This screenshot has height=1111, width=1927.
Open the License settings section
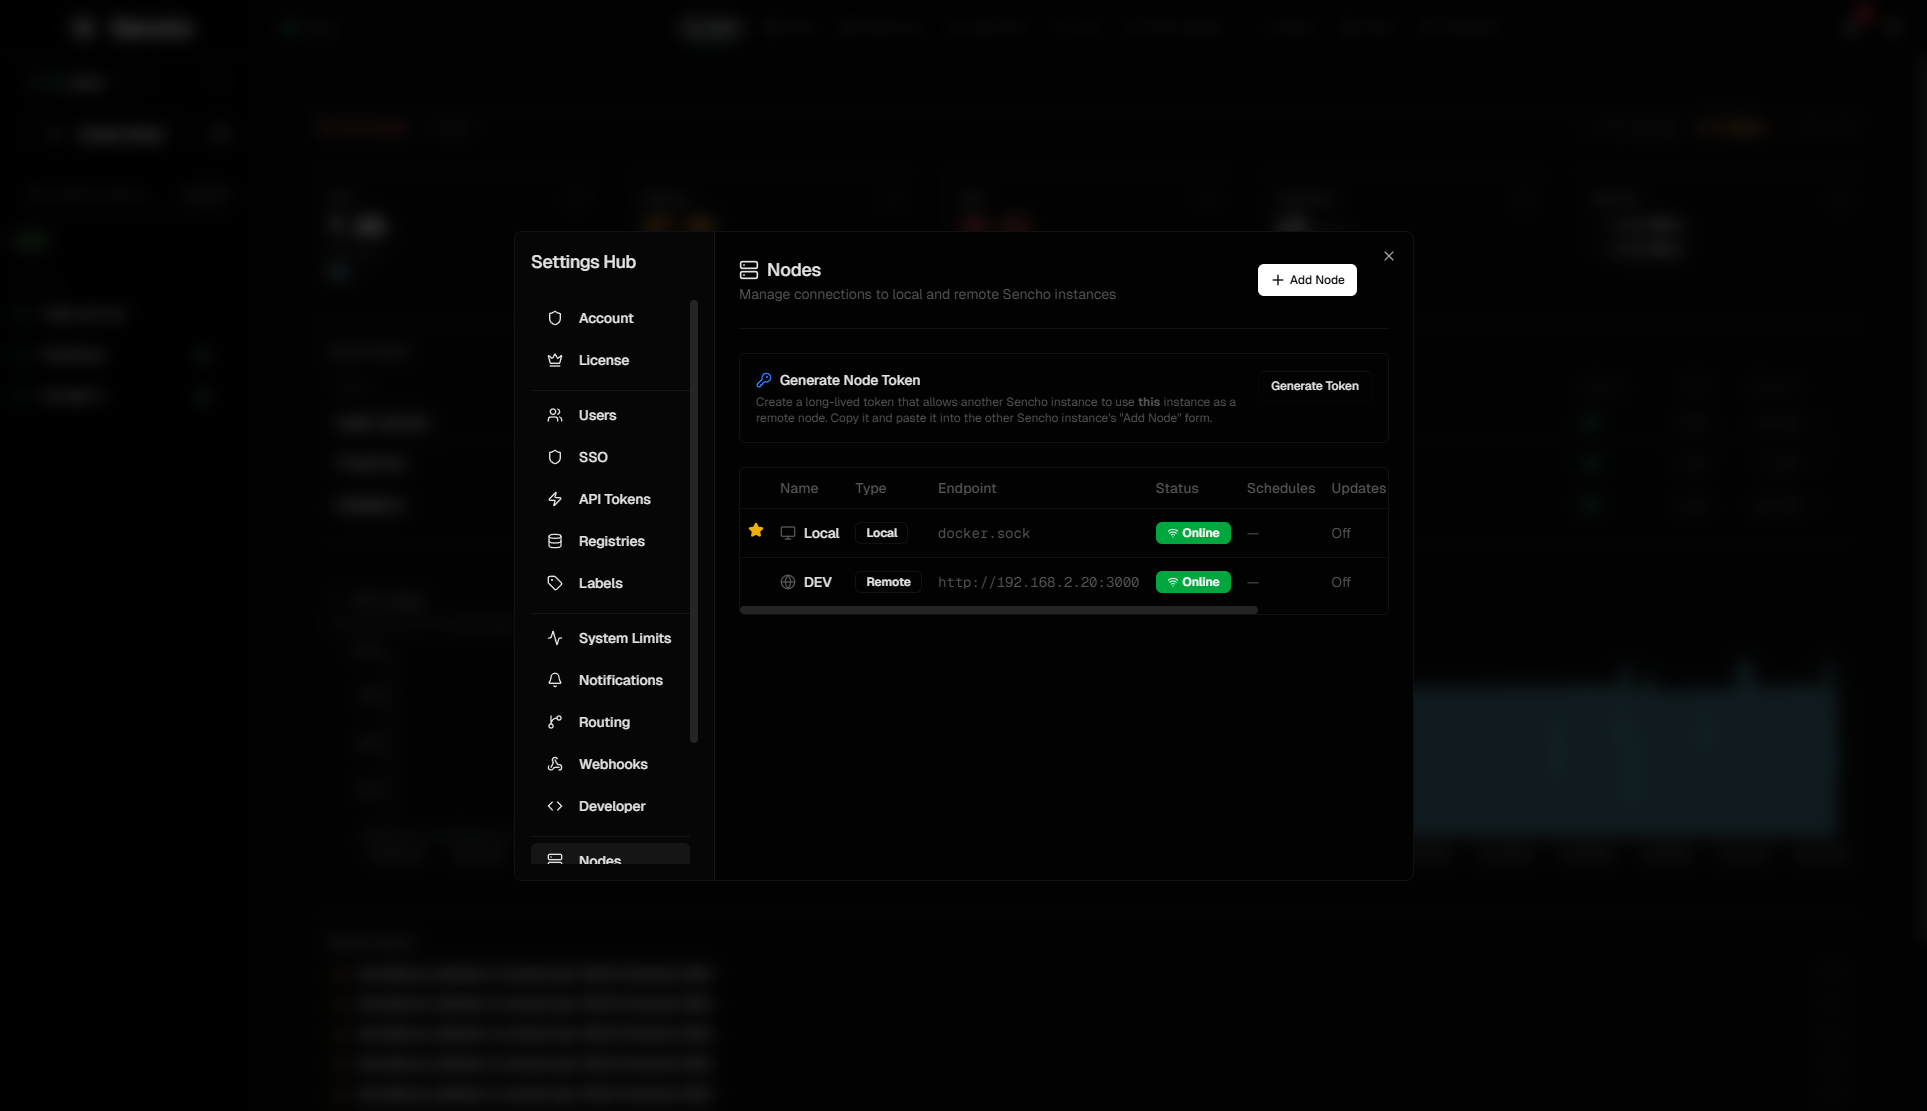[610, 360]
